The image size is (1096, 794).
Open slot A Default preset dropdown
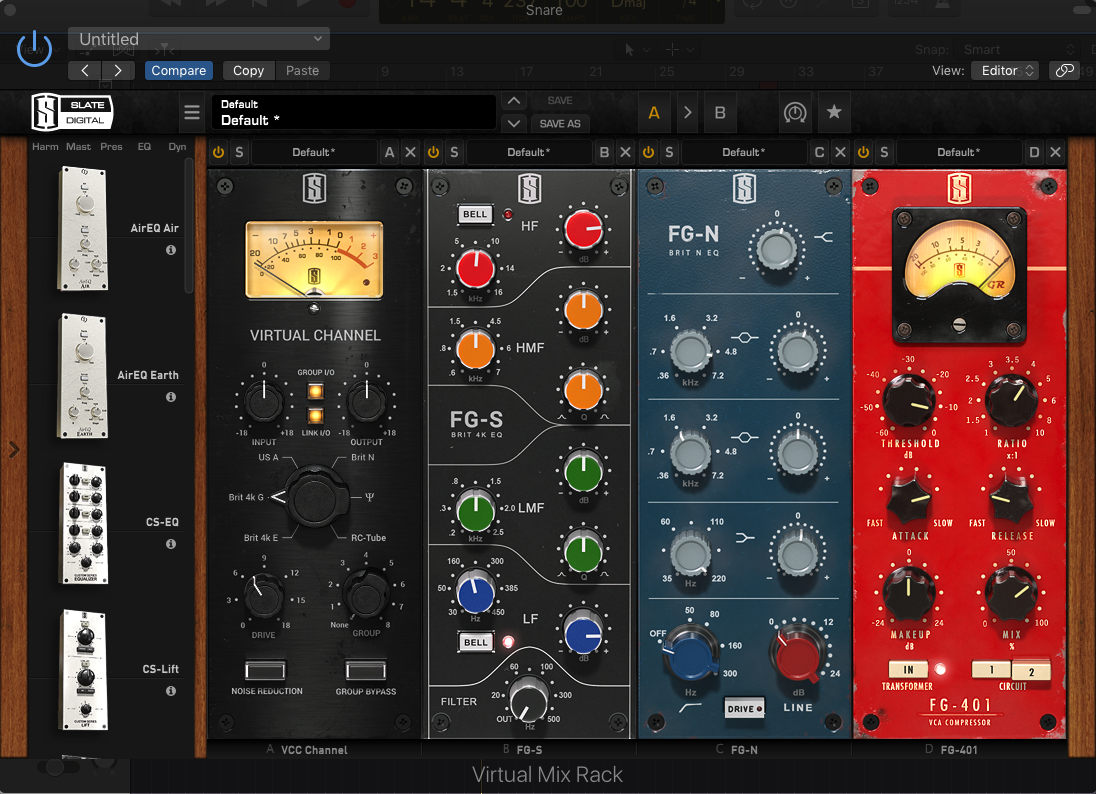(x=313, y=152)
